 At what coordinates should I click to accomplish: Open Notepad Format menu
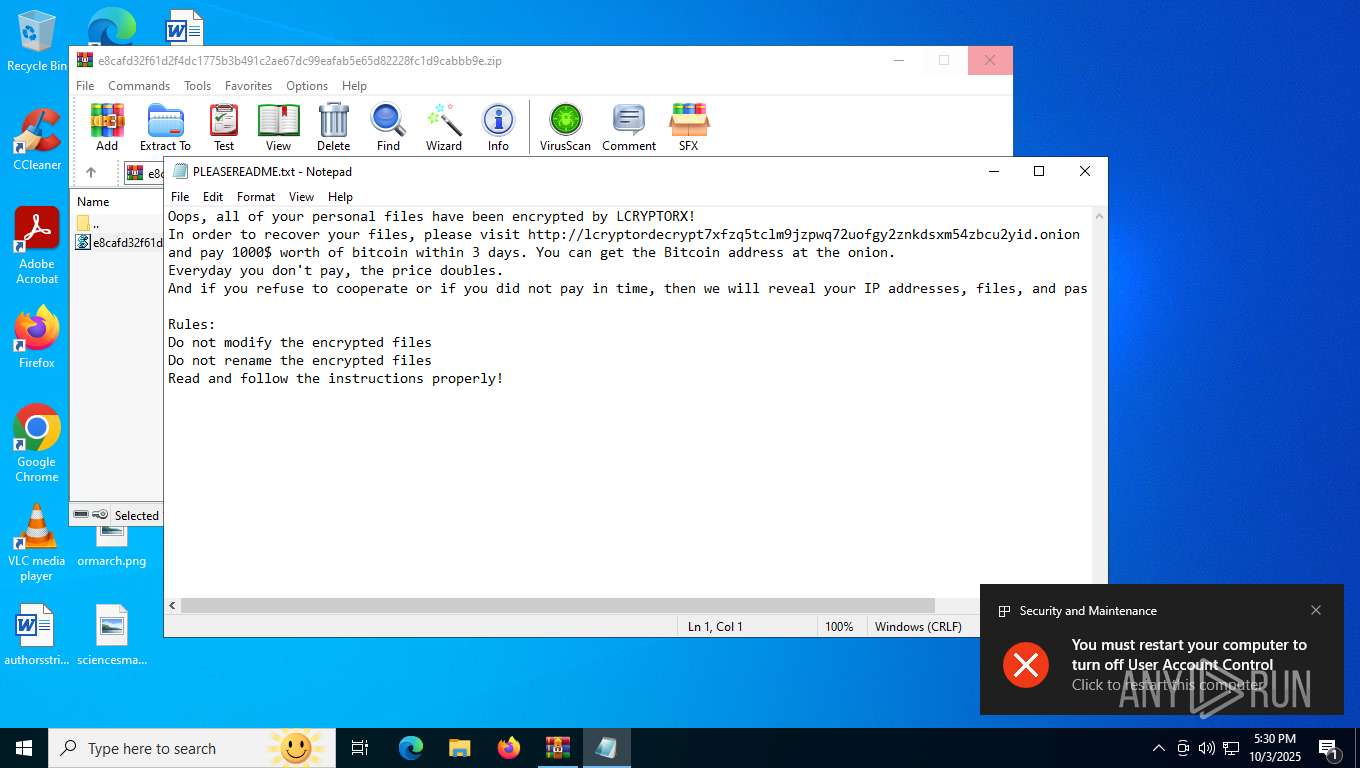pos(256,197)
